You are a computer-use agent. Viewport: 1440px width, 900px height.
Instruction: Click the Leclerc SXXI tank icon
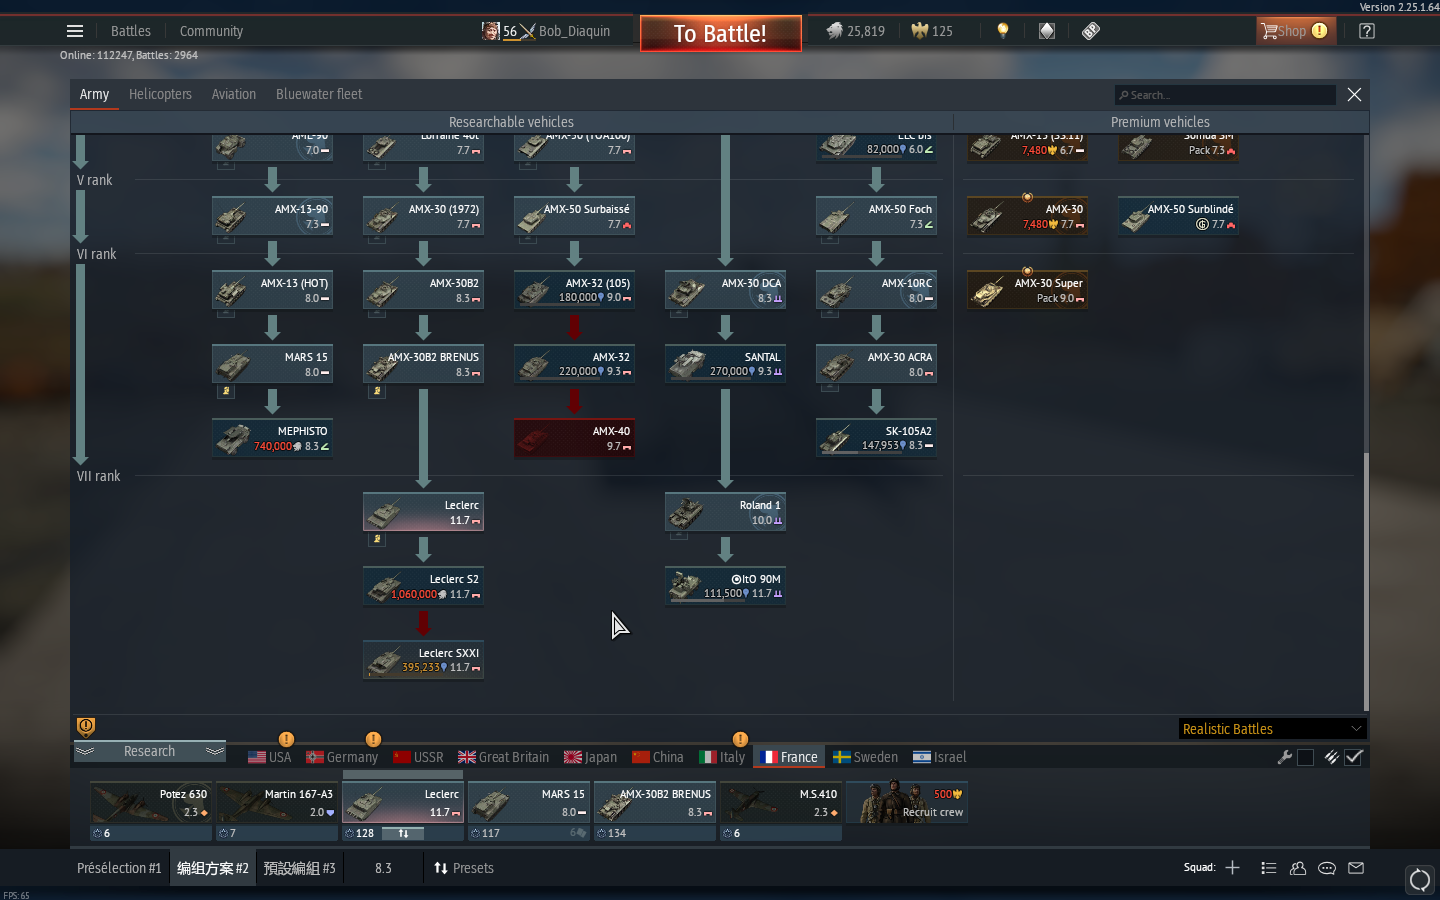click(385, 661)
